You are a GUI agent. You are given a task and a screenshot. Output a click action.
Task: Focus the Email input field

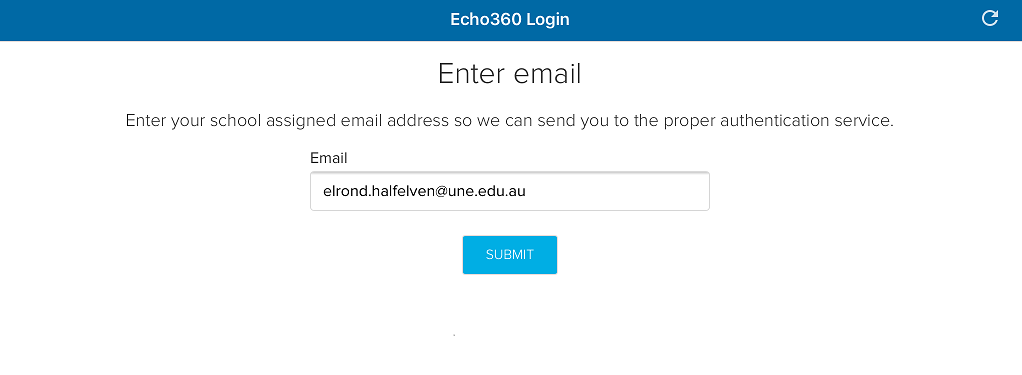pyautogui.click(x=510, y=191)
